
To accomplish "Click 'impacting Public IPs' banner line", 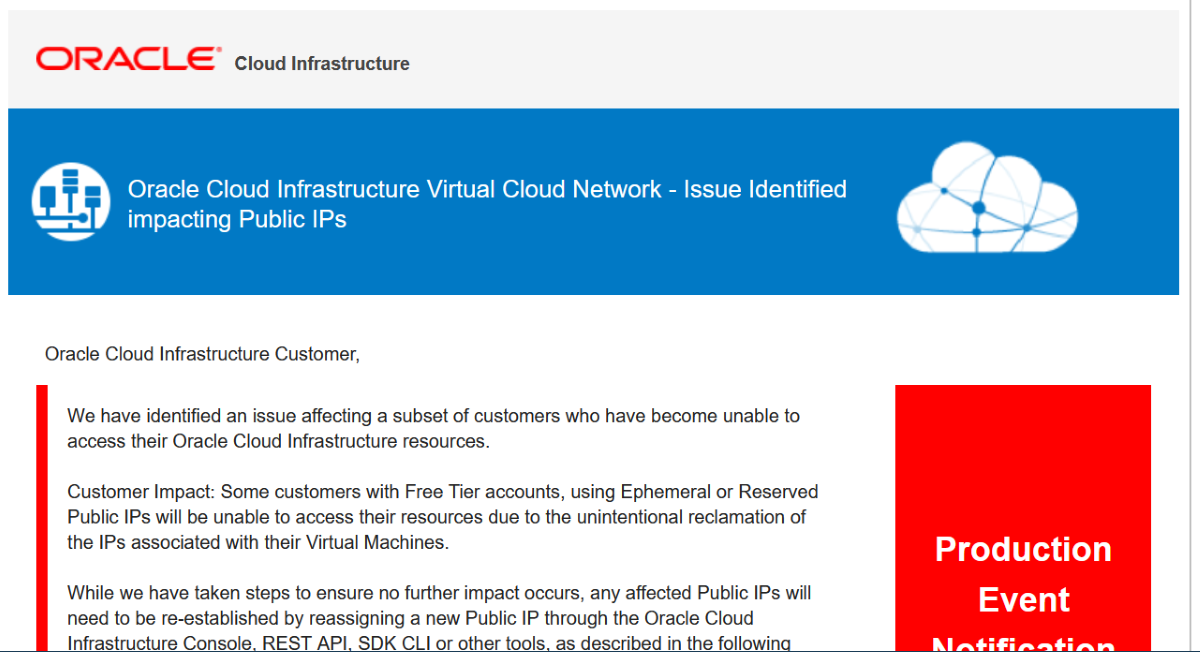I will pyautogui.click(x=237, y=219).
